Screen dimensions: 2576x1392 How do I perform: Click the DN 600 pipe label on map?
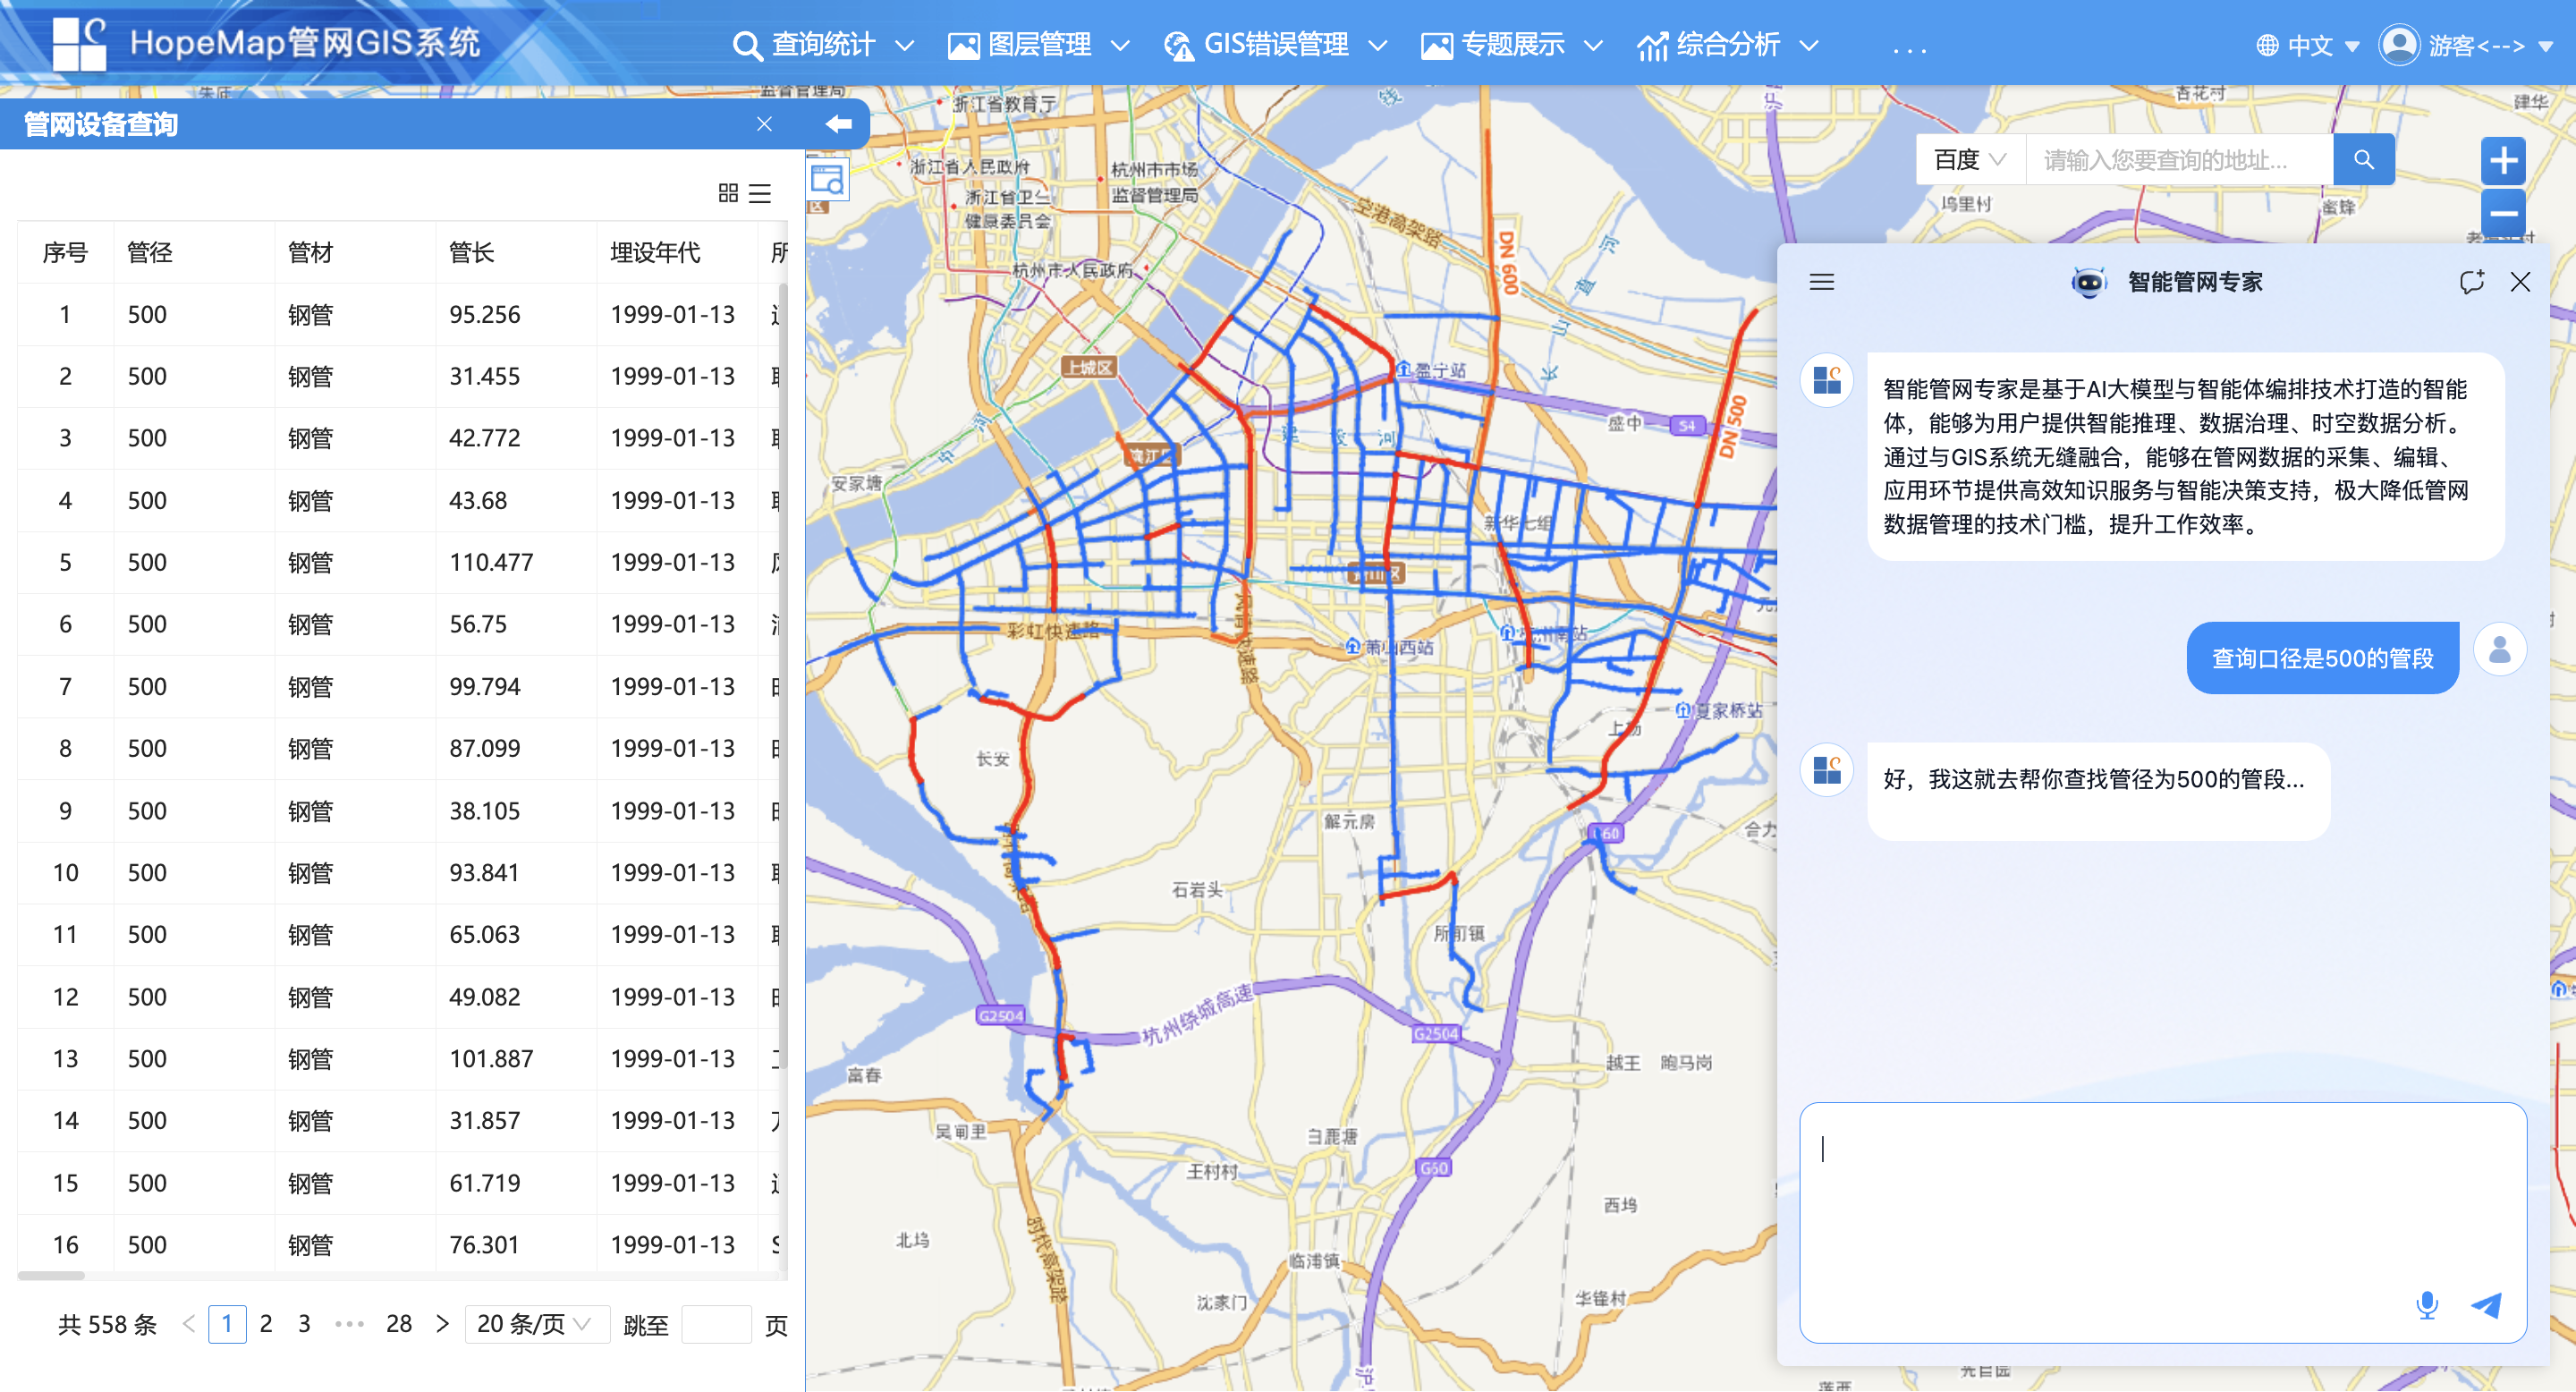pos(1509,263)
